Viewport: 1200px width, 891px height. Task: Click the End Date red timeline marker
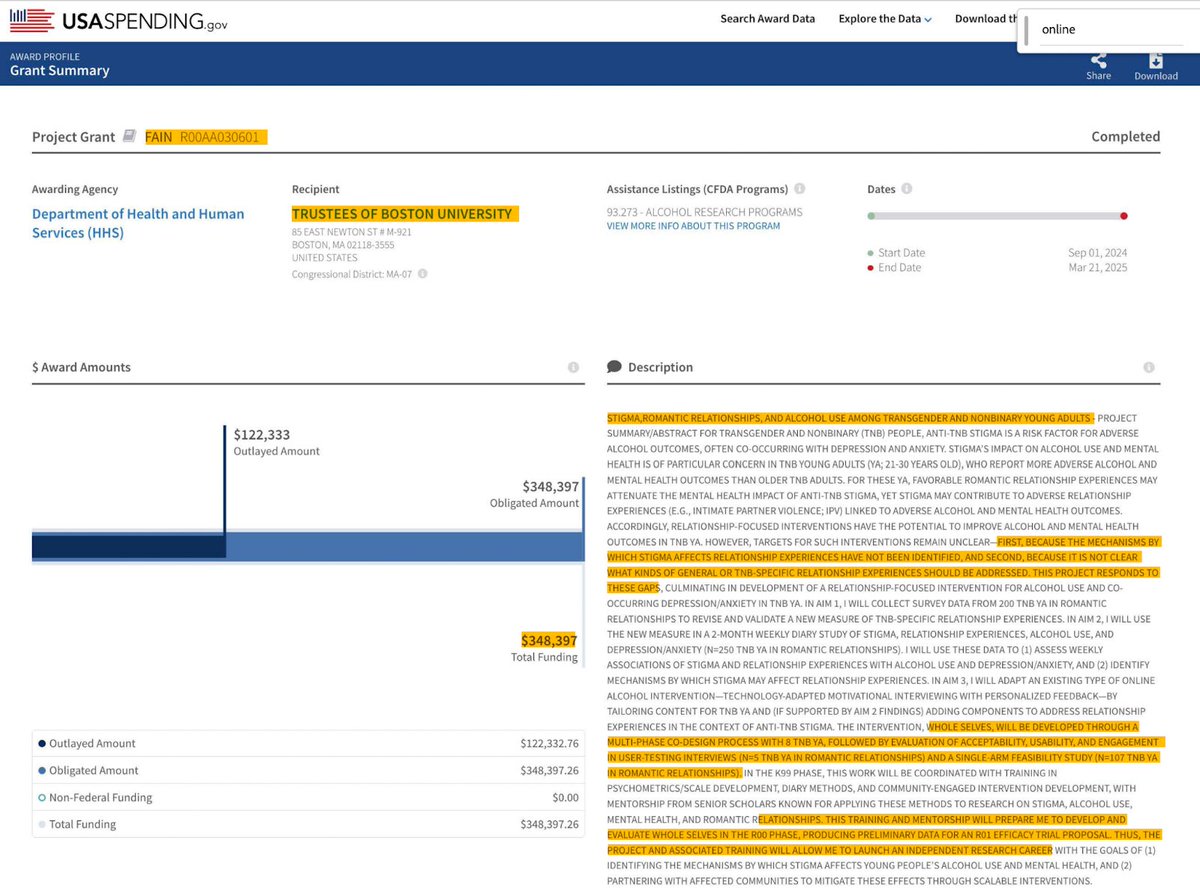[x=1124, y=216]
